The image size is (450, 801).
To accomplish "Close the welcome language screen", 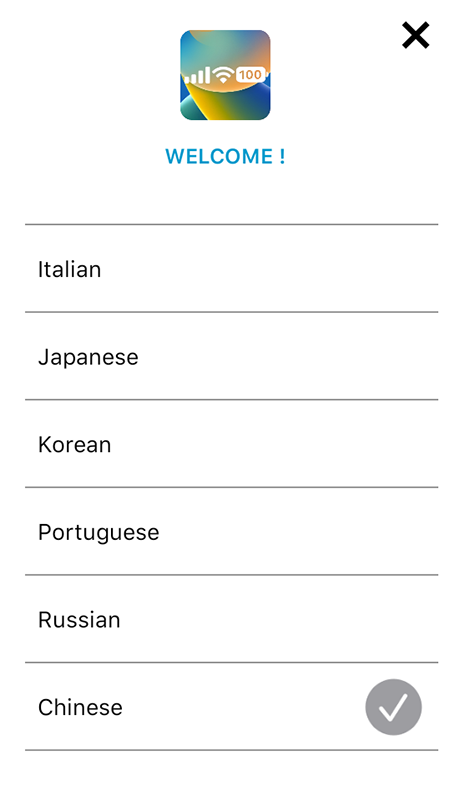I will point(415,35).
